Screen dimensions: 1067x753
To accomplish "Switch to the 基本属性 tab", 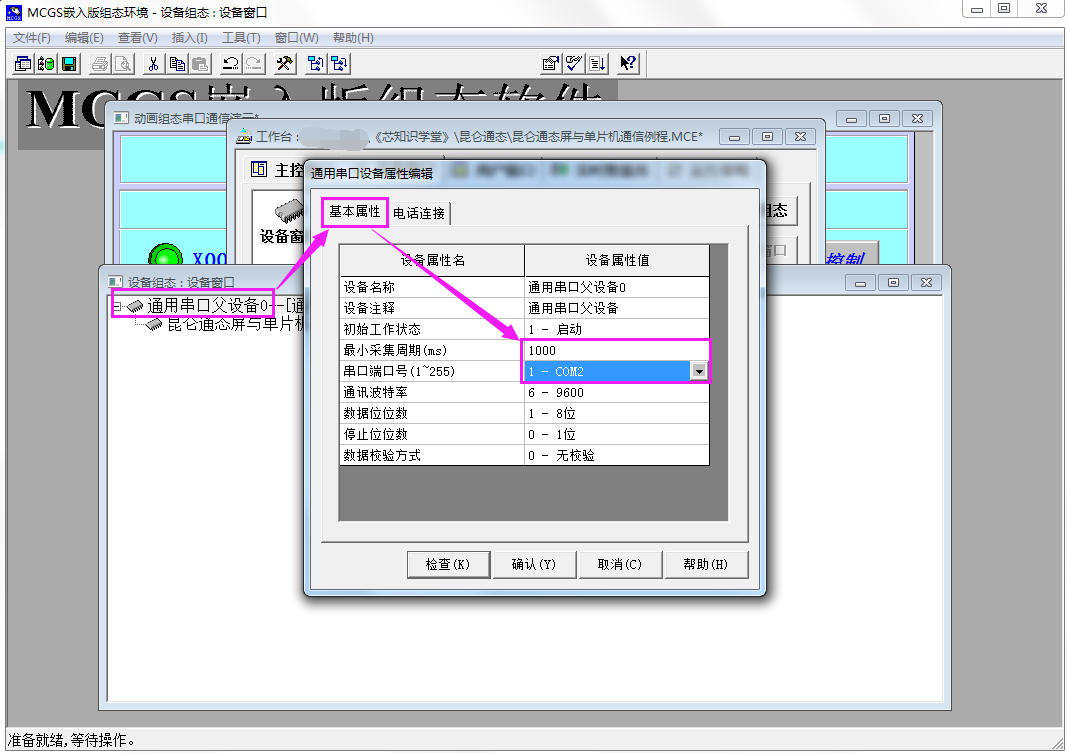I will coord(355,212).
